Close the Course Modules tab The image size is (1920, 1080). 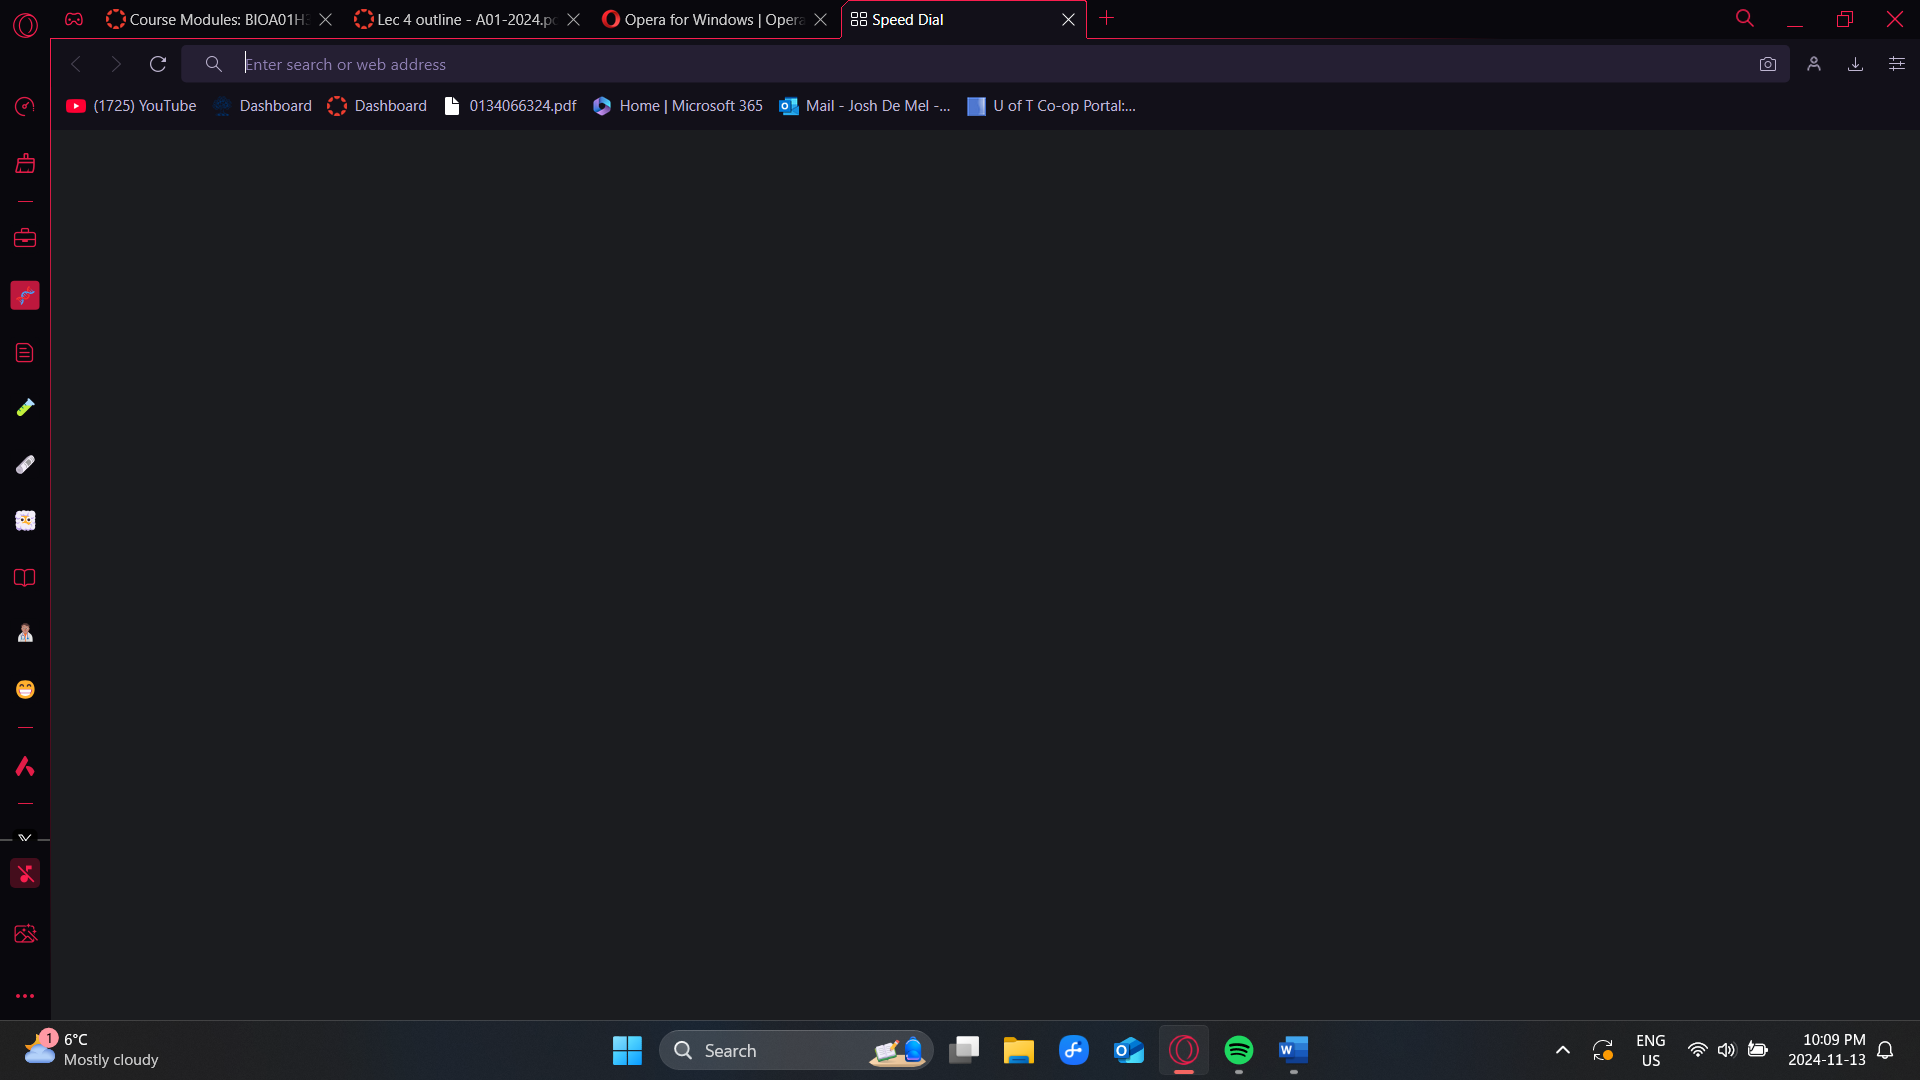point(326,19)
